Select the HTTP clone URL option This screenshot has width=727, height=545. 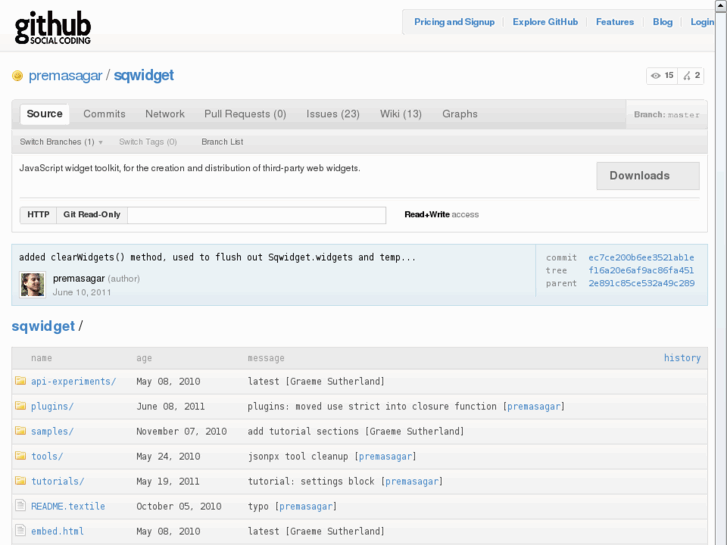tap(38, 215)
